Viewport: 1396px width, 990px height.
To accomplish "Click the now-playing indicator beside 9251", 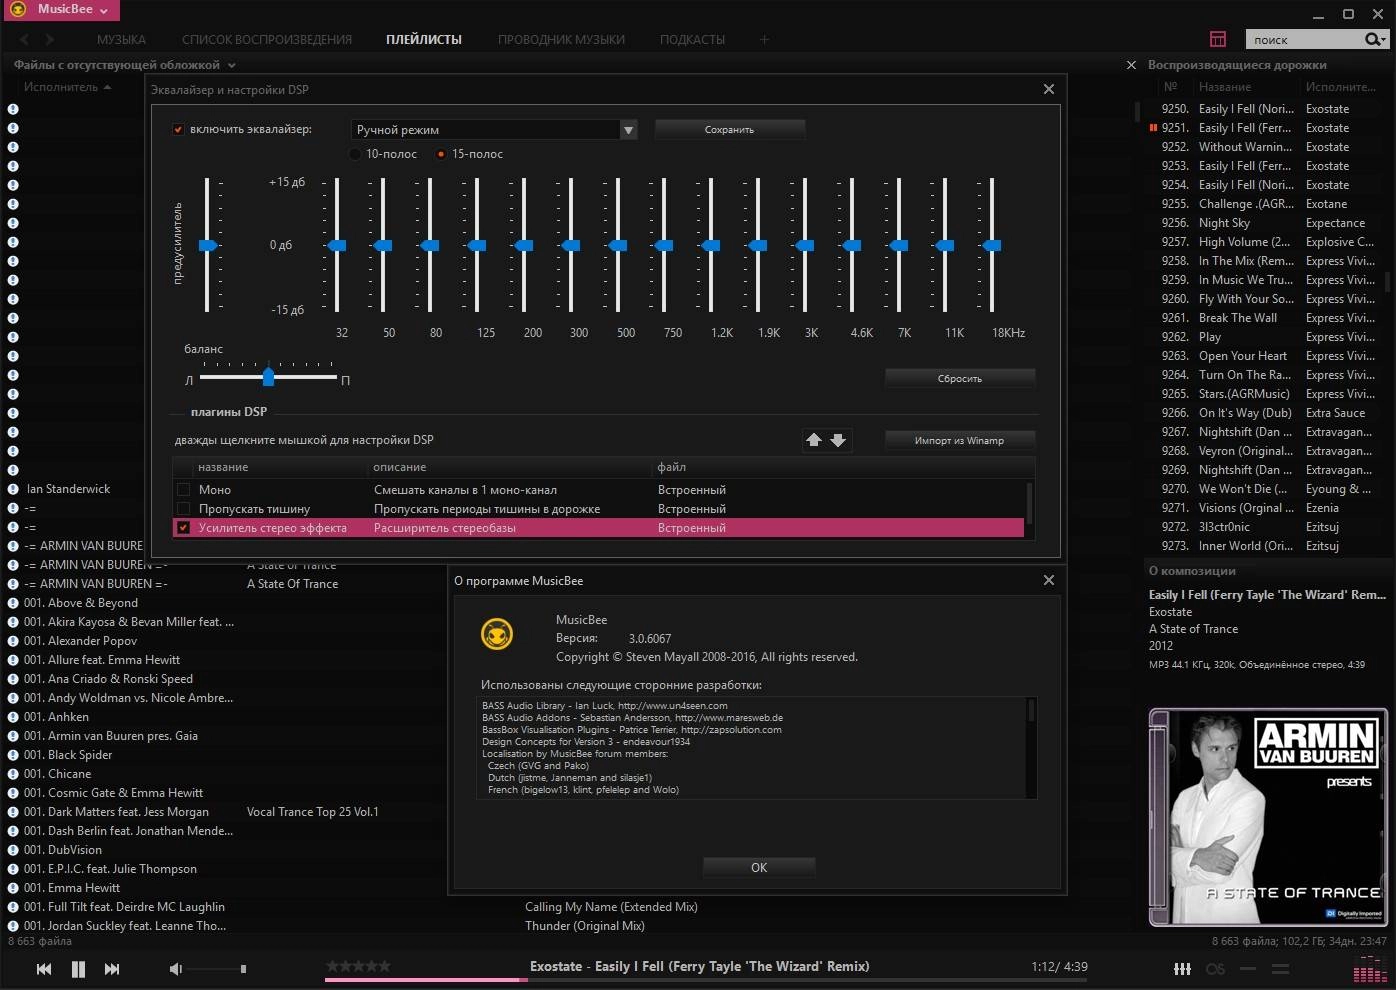I will [x=1153, y=128].
